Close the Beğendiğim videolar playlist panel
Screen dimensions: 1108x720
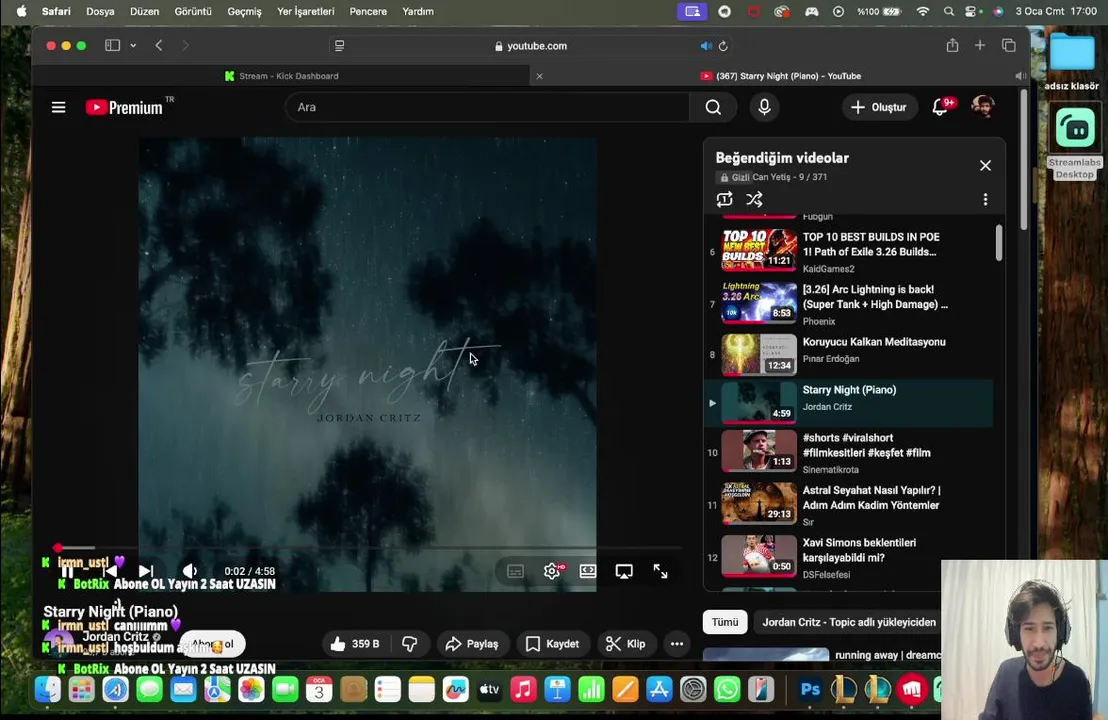(985, 165)
